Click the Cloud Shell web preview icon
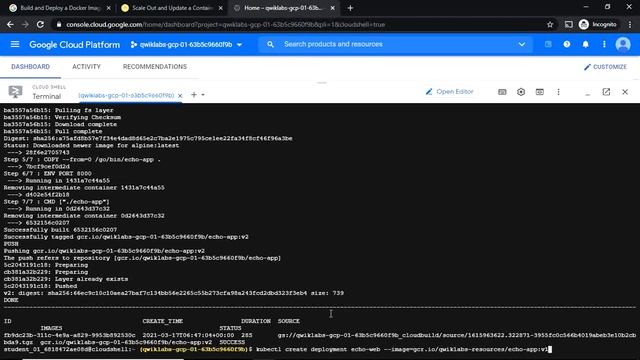Screen dimensions: 640x360 [x=540, y=92]
